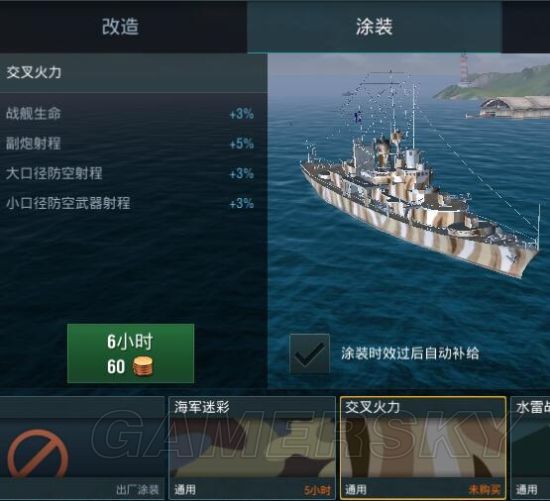Viewport: 550px width, 501px height.
Task: Click the 战舰生命 +3% stat row
Action: click(x=130, y=114)
